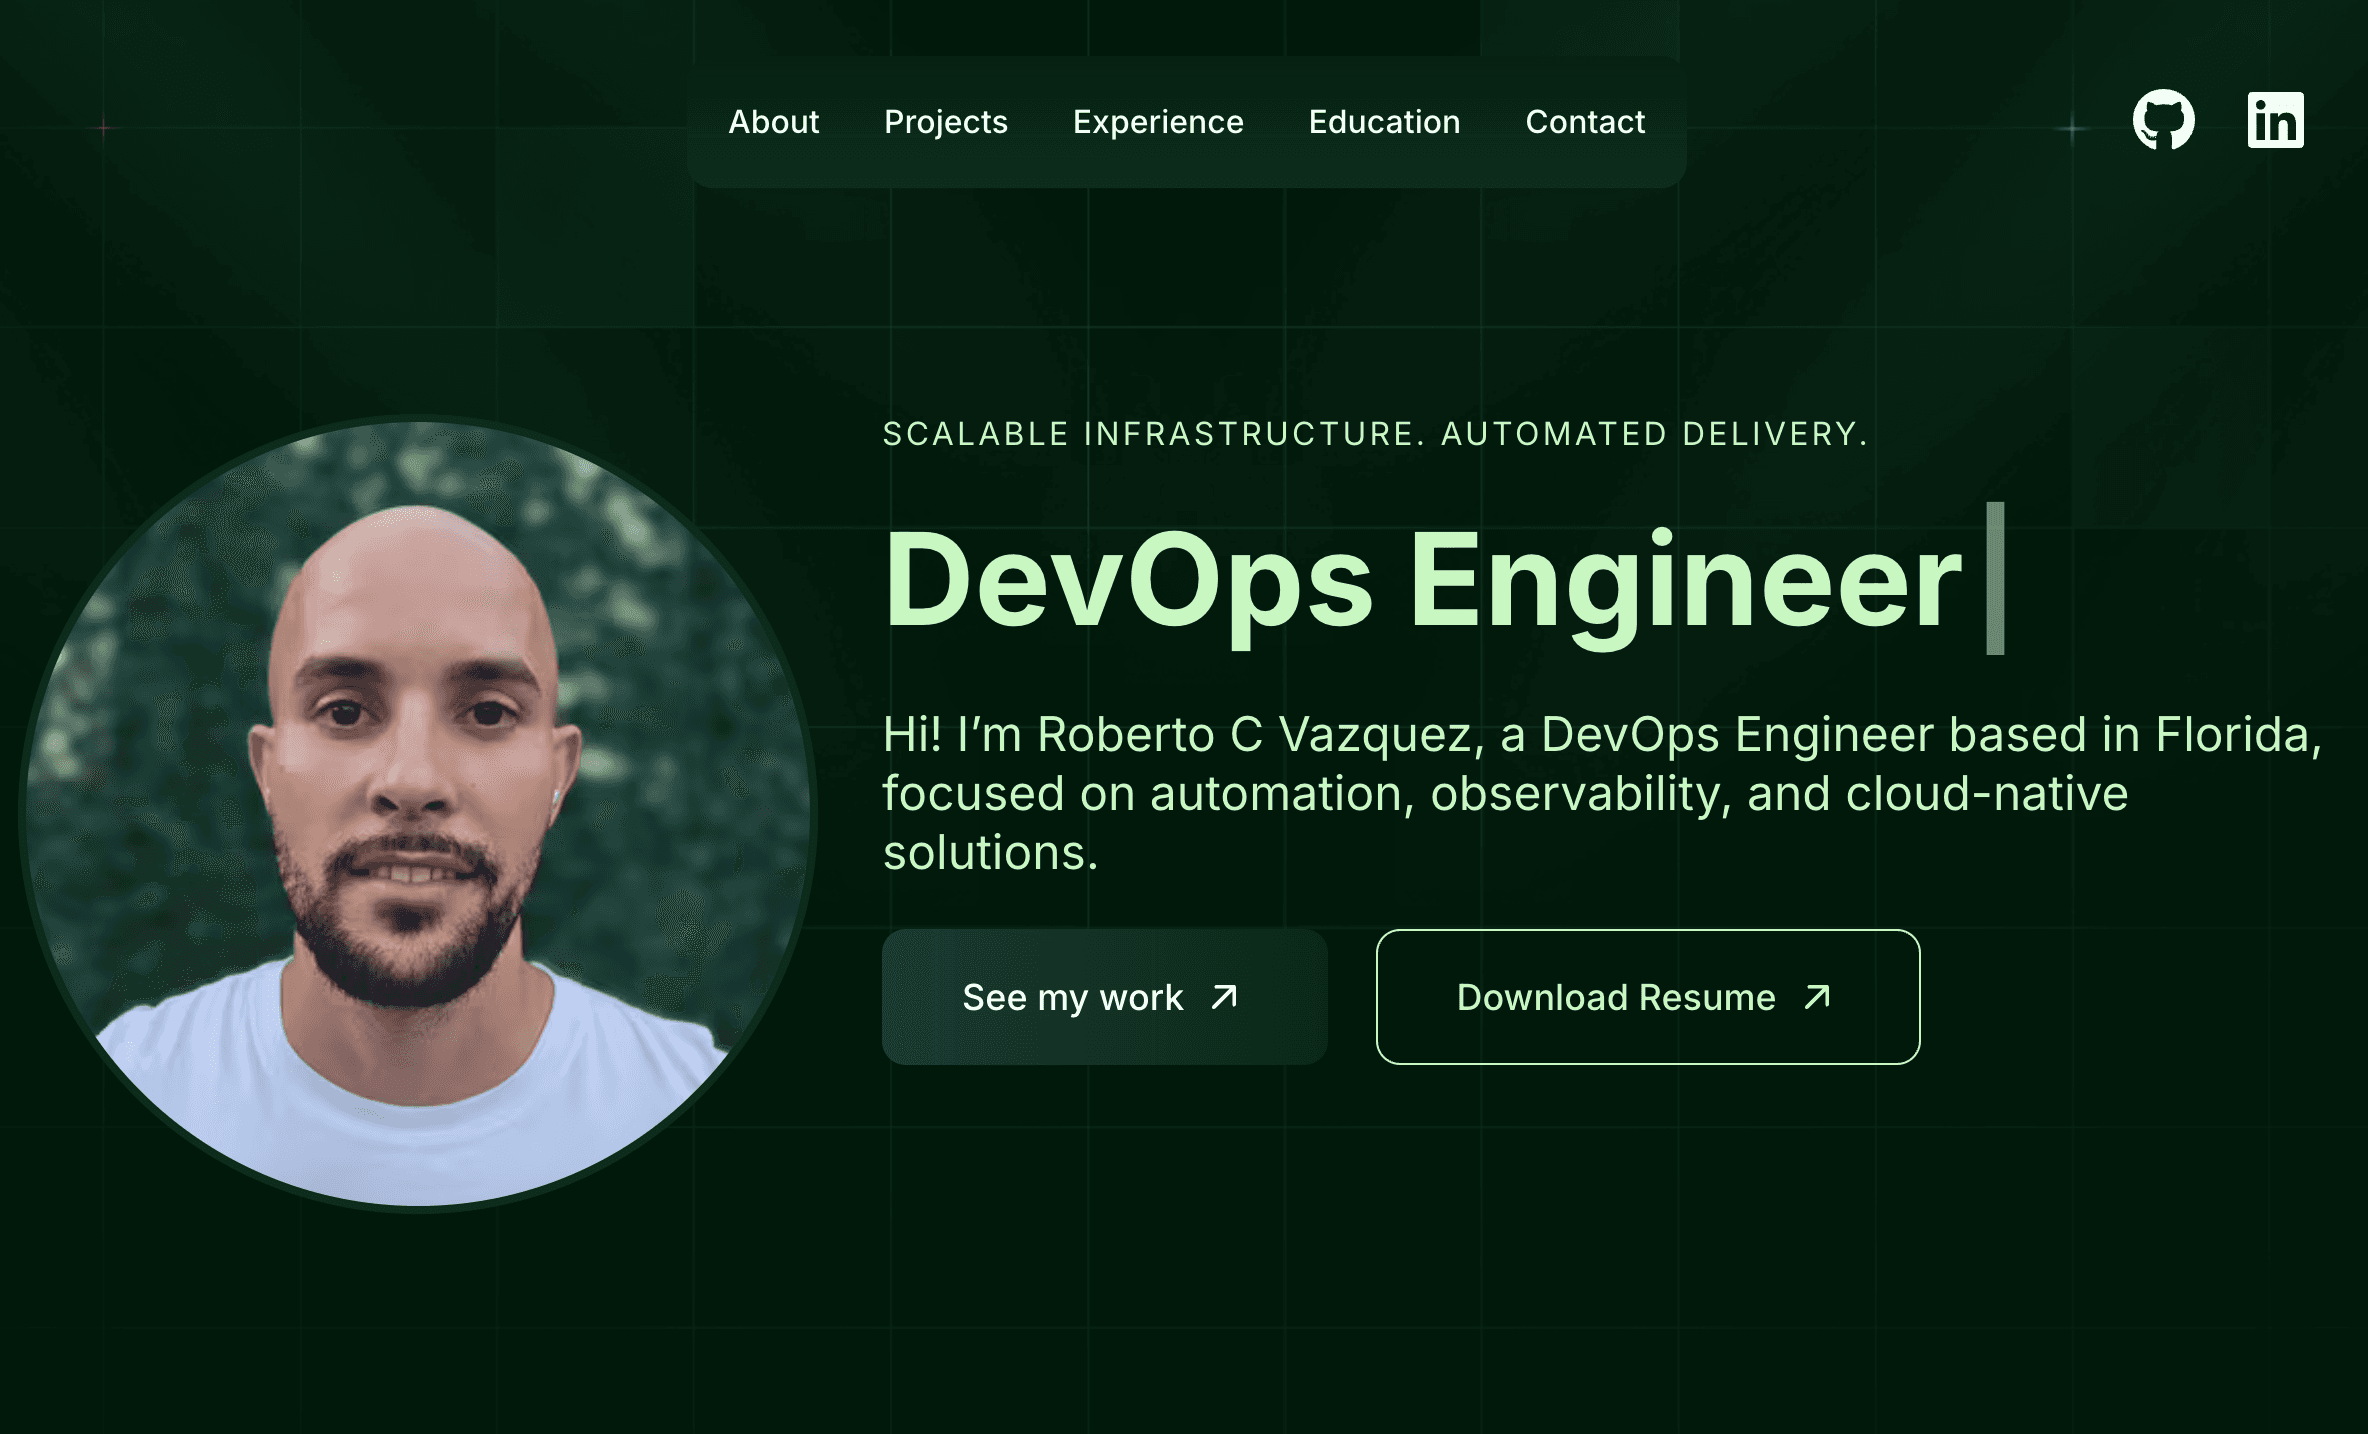This screenshot has width=2368, height=1434.
Task: Click the circular profile photo
Action: (418, 812)
